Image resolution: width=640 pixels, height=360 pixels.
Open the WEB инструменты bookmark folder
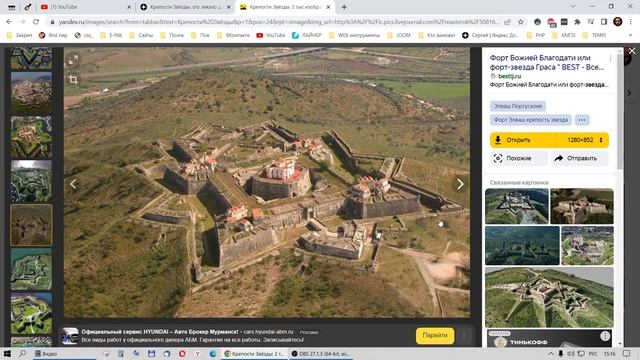354,36
